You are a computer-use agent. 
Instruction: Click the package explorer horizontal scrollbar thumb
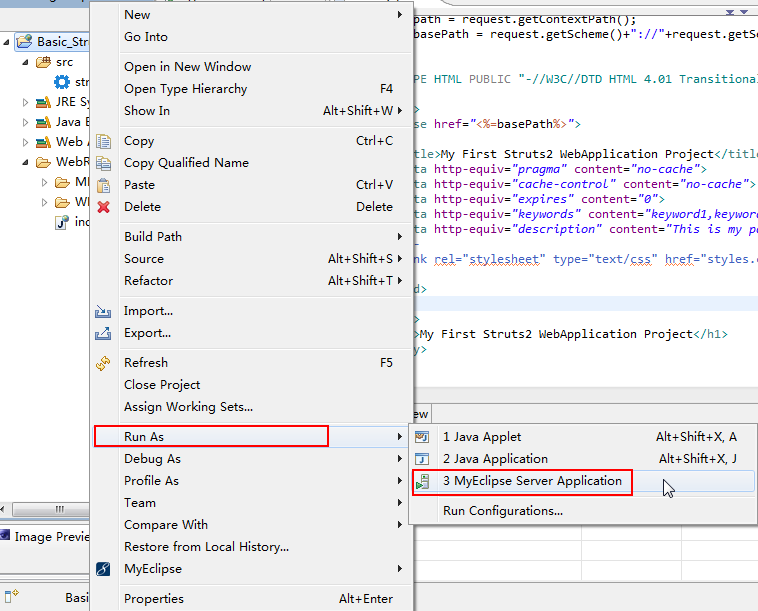51,509
